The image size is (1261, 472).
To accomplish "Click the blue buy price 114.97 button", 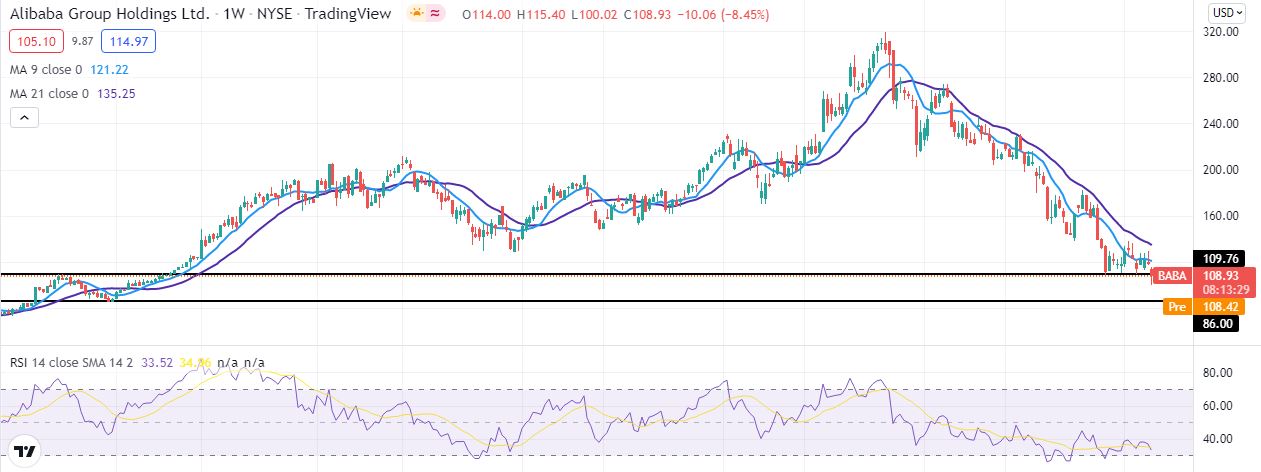I will [x=130, y=42].
